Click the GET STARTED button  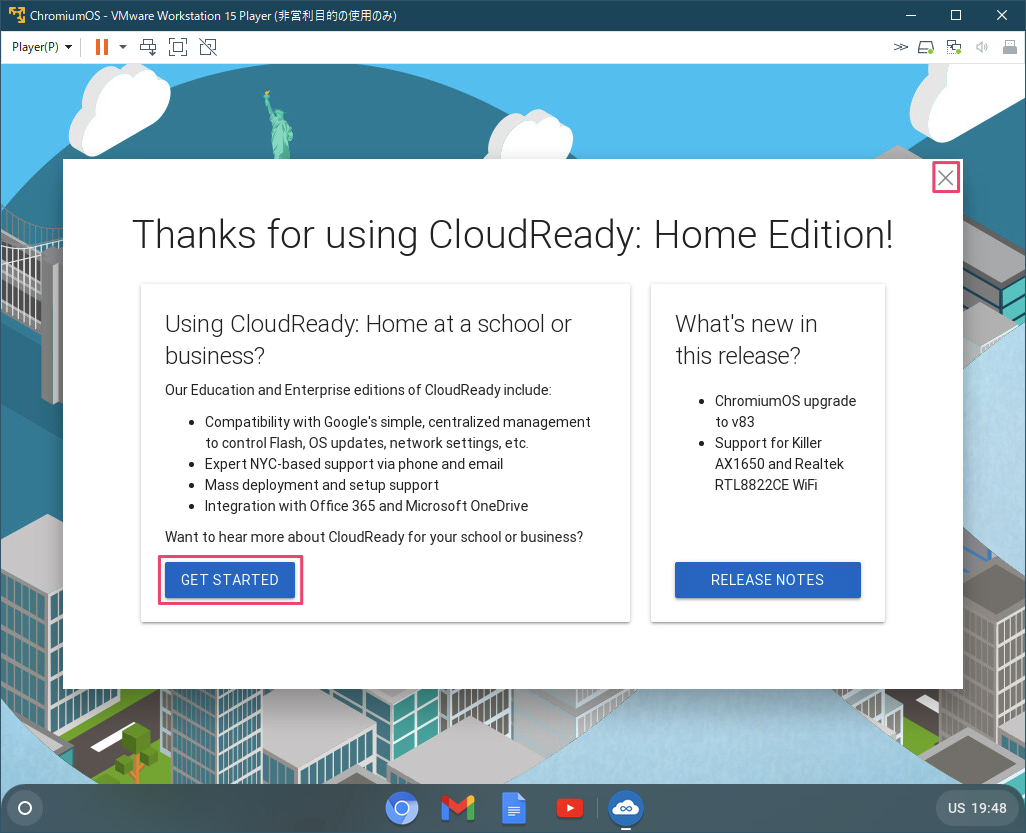[230, 580]
